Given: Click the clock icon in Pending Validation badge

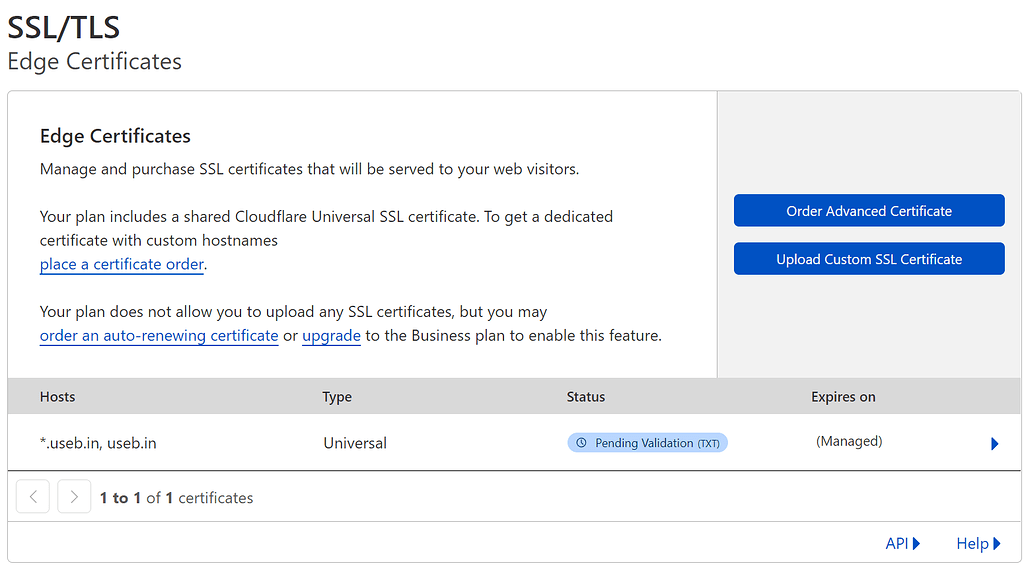Looking at the screenshot, I should pyautogui.click(x=581, y=443).
